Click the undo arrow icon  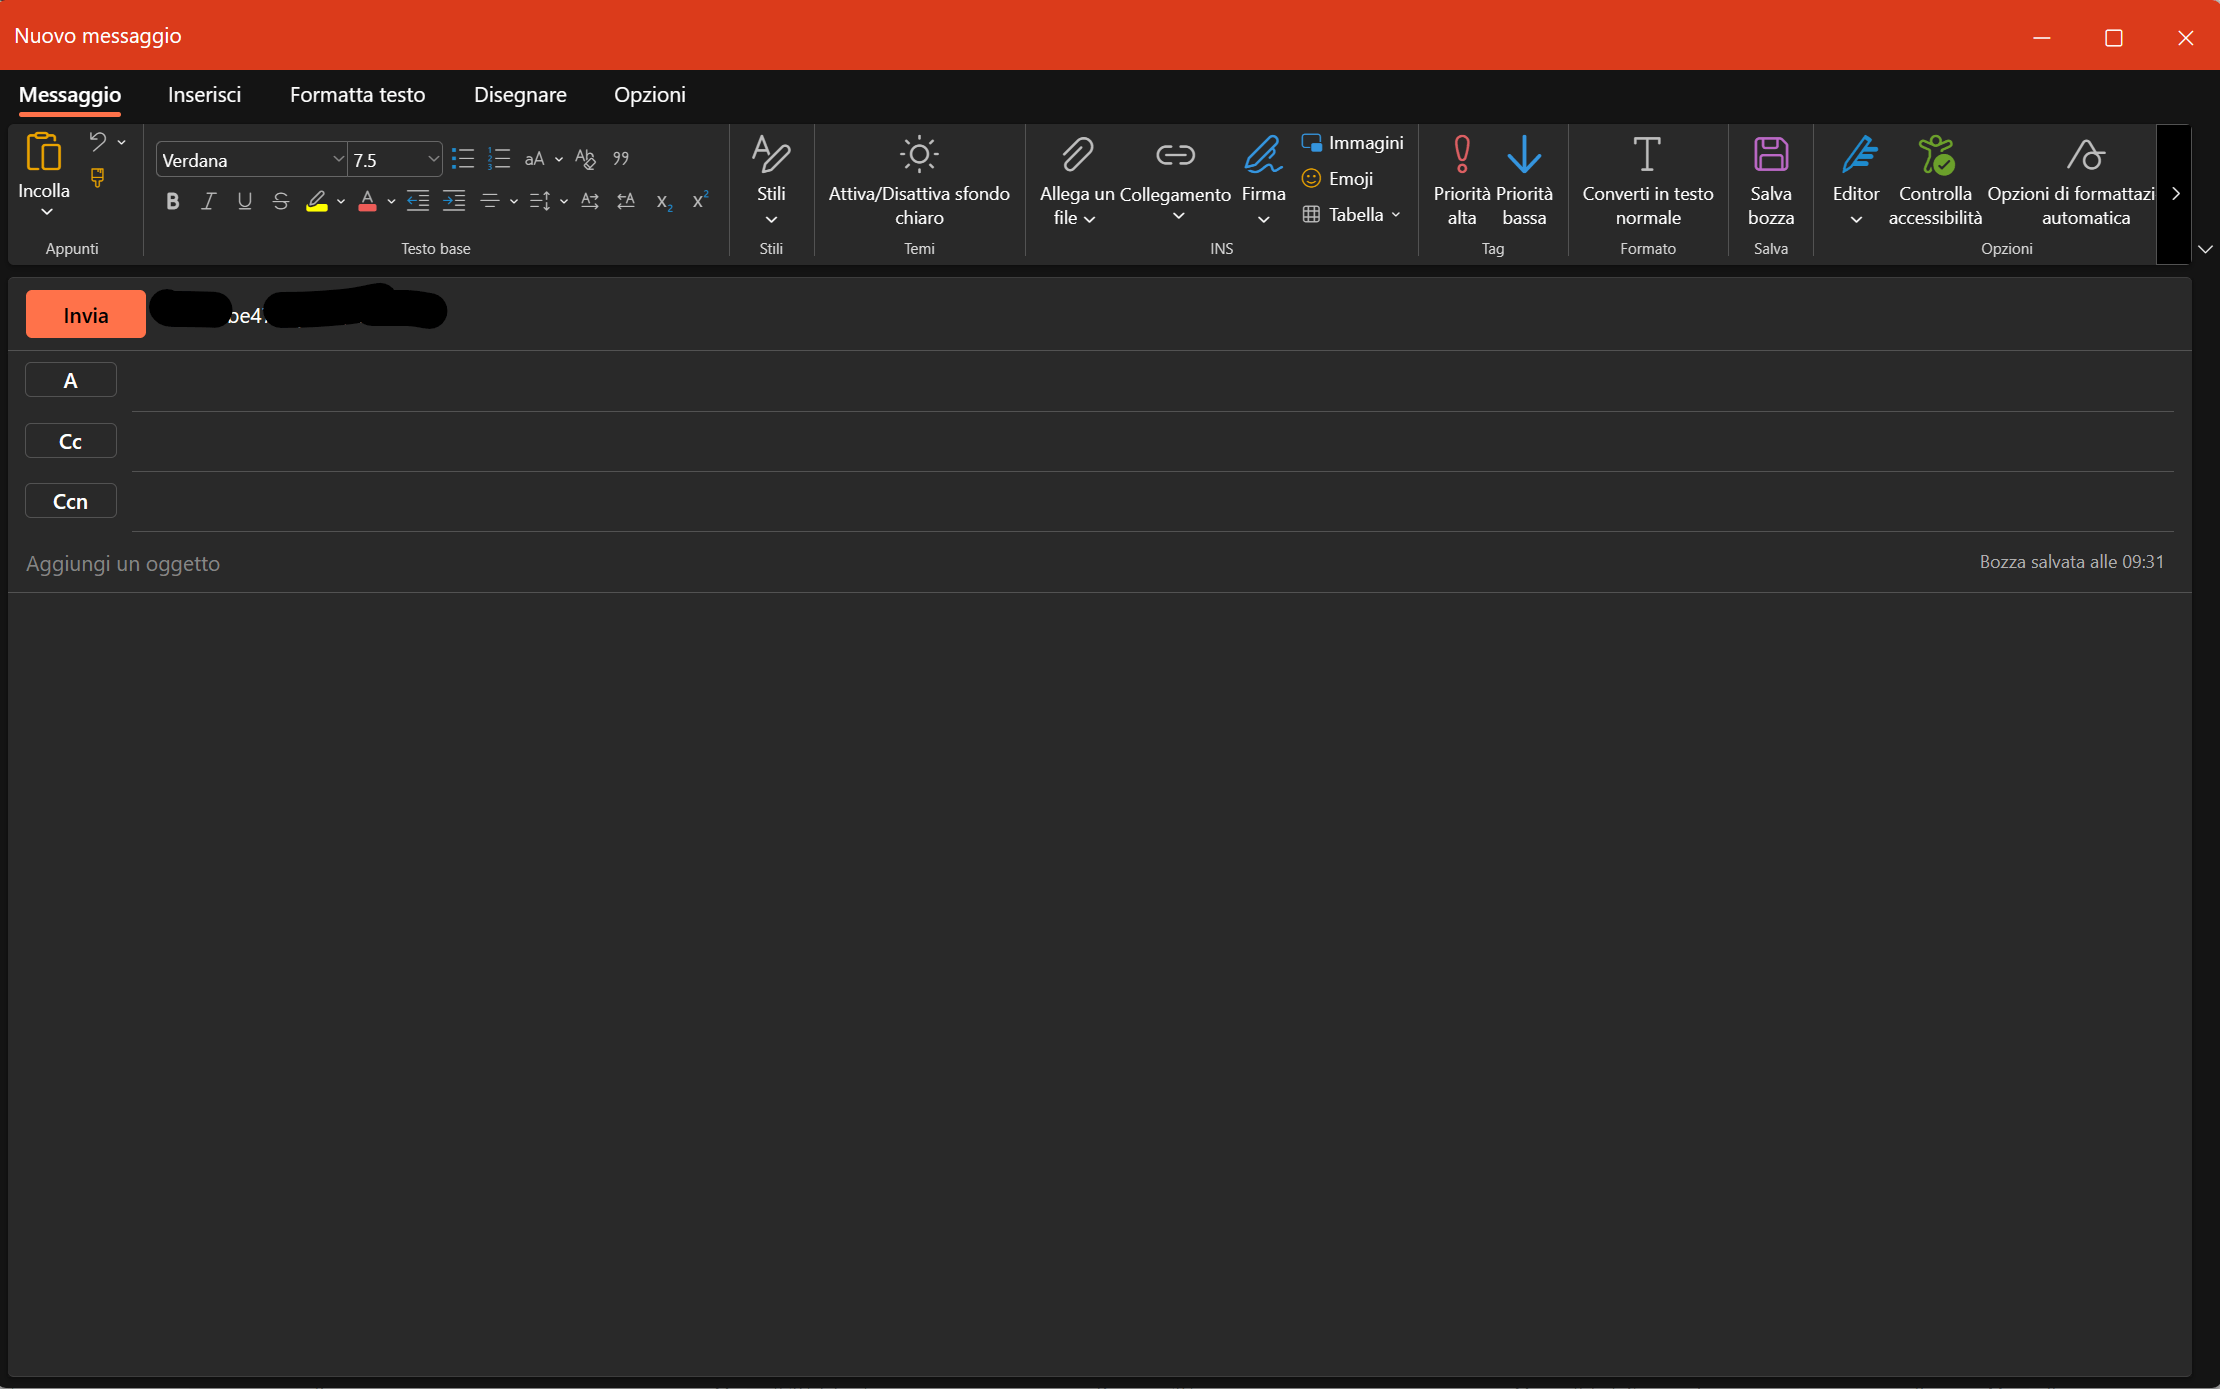click(x=97, y=141)
